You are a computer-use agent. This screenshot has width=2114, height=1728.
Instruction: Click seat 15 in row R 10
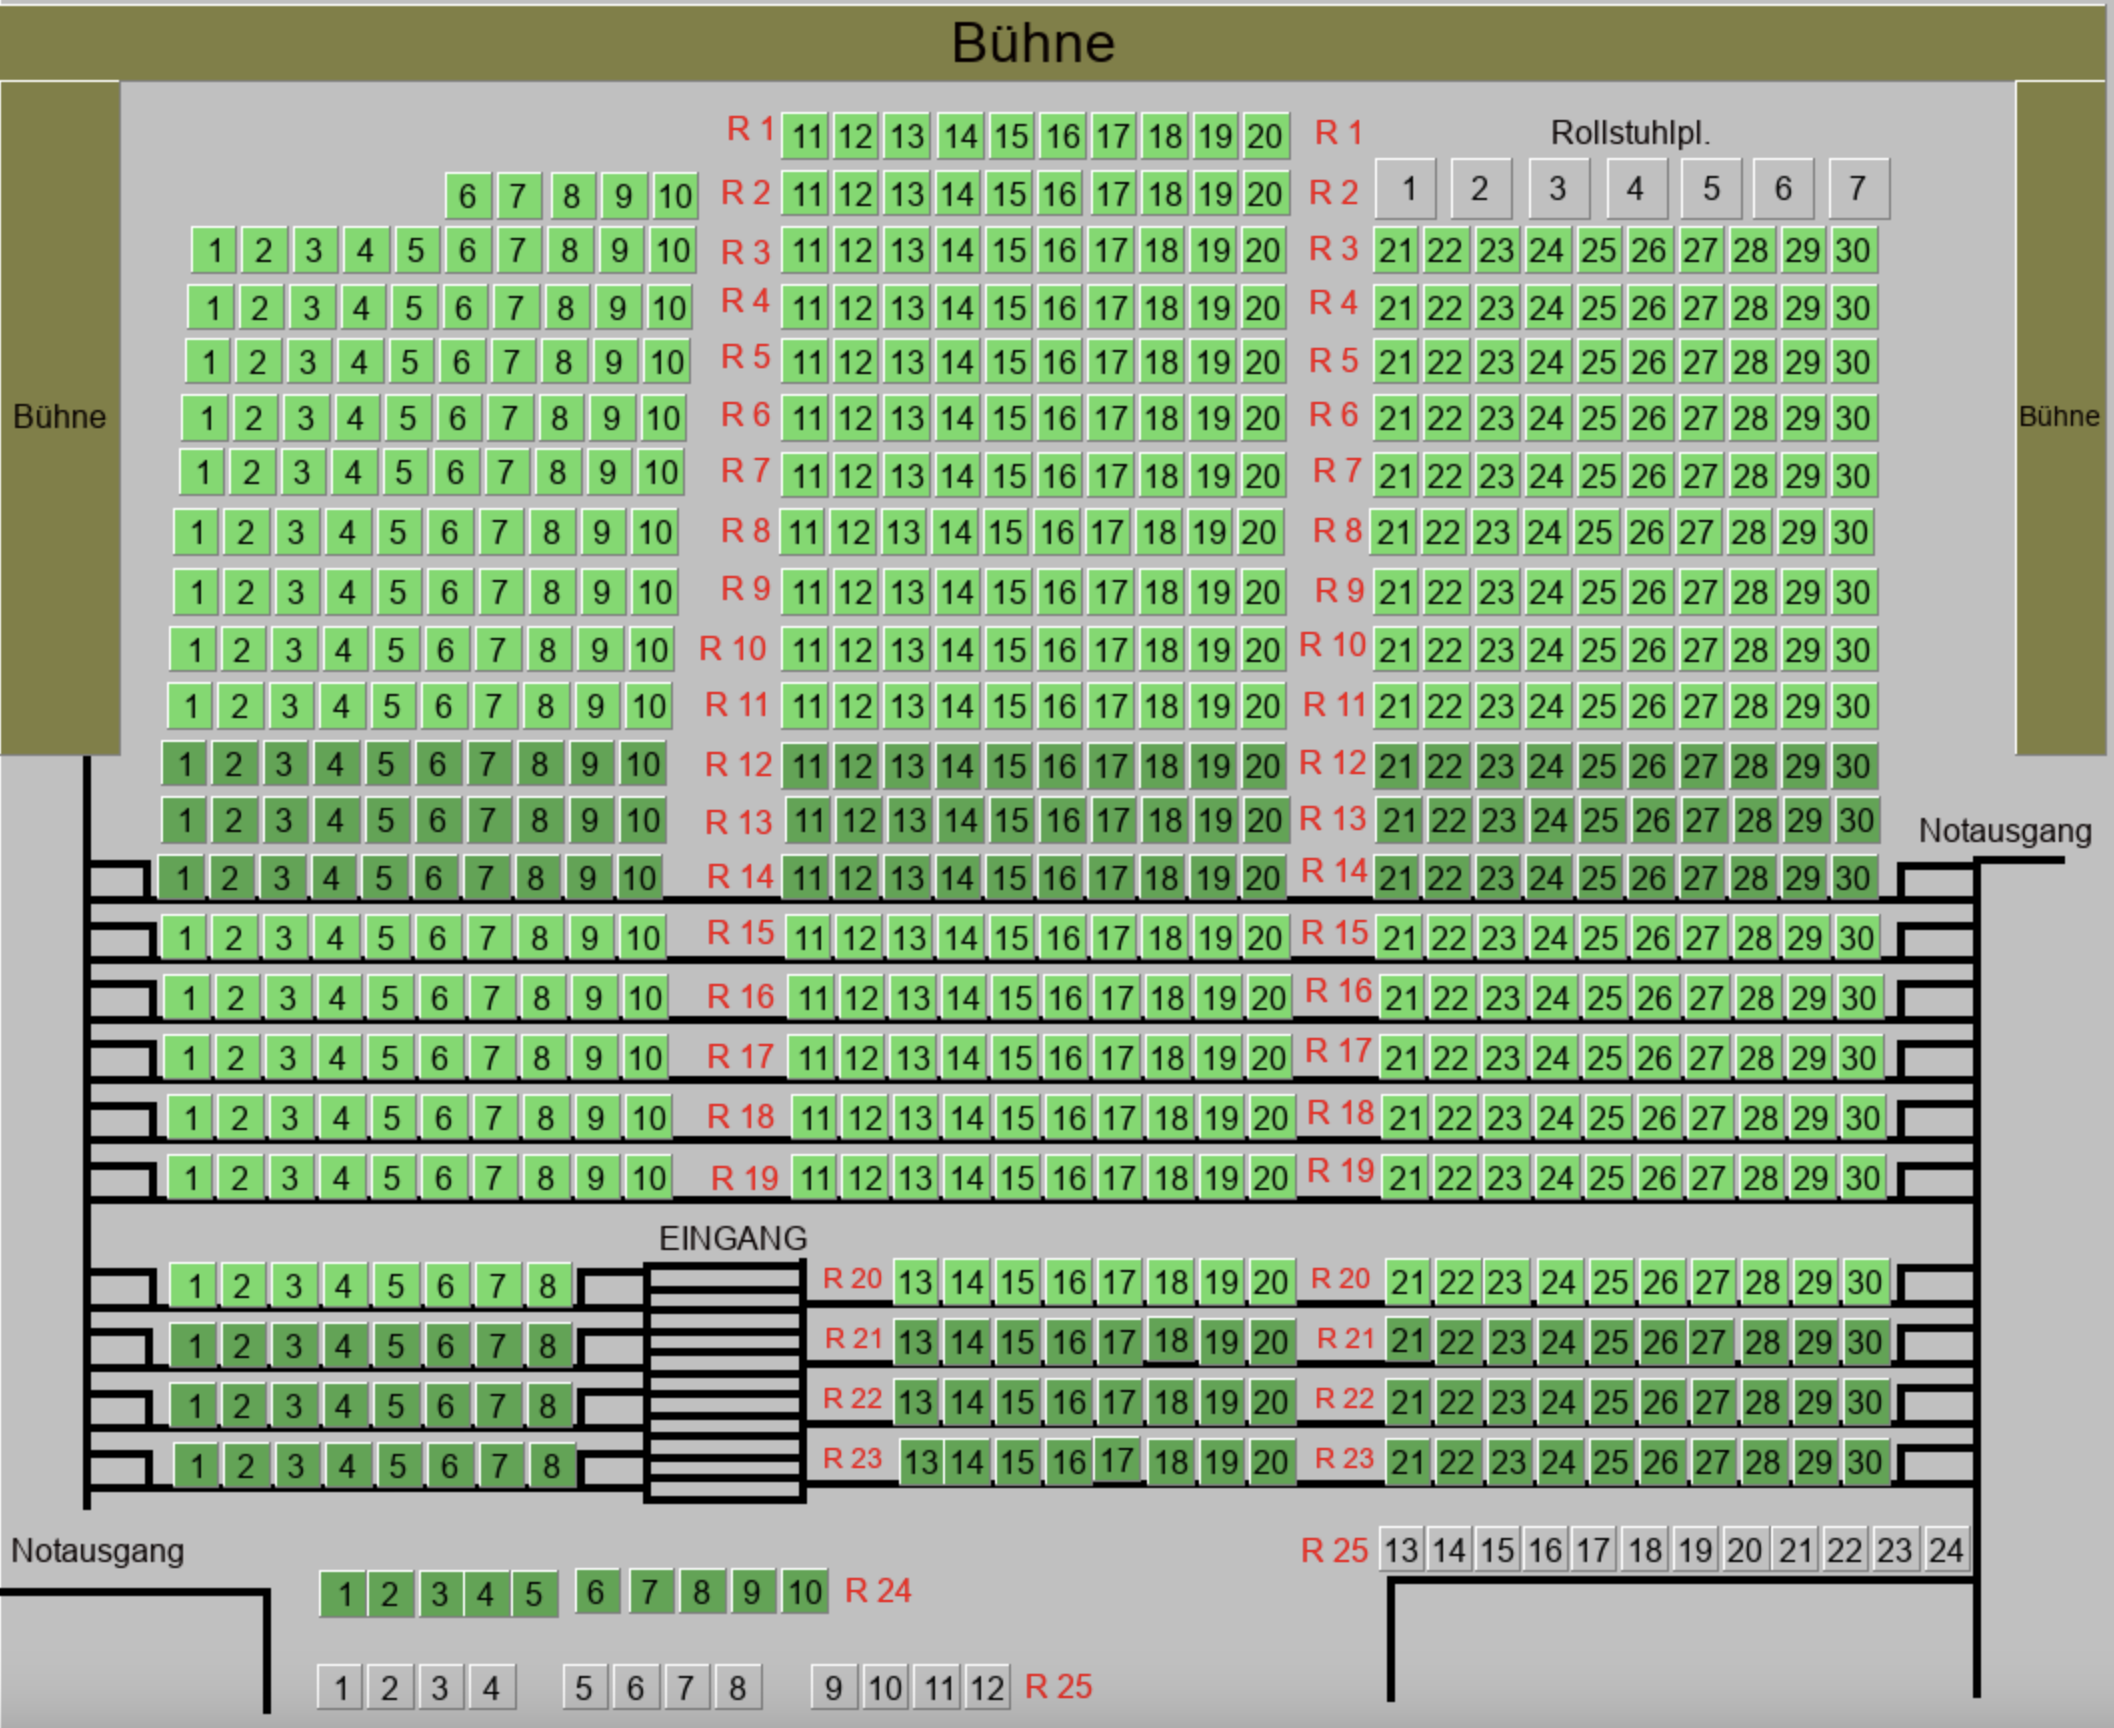pos(1010,650)
